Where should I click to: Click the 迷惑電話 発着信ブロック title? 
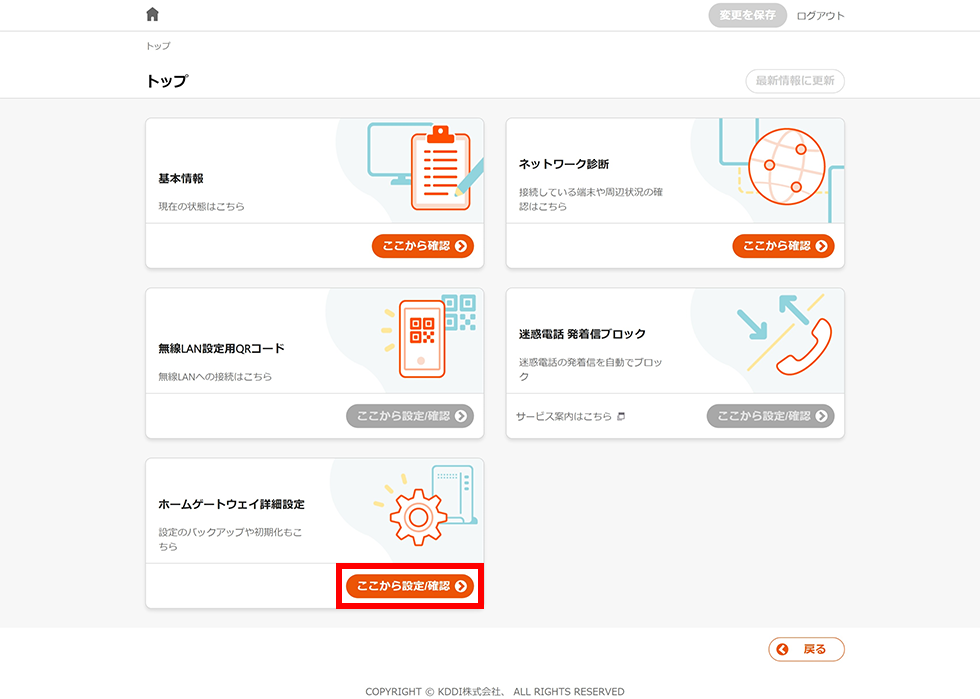click(582, 334)
